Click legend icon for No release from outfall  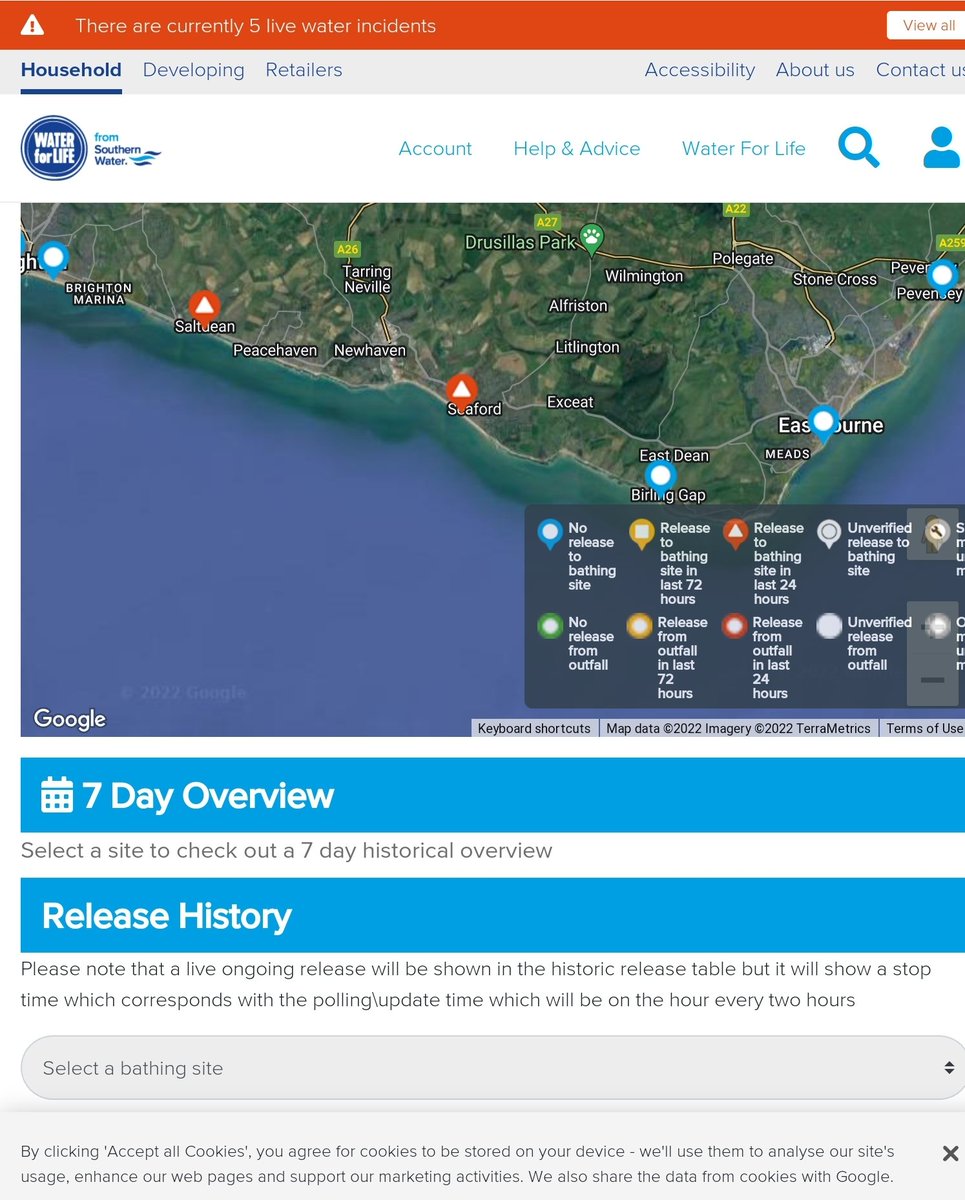[x=550, y=627]
